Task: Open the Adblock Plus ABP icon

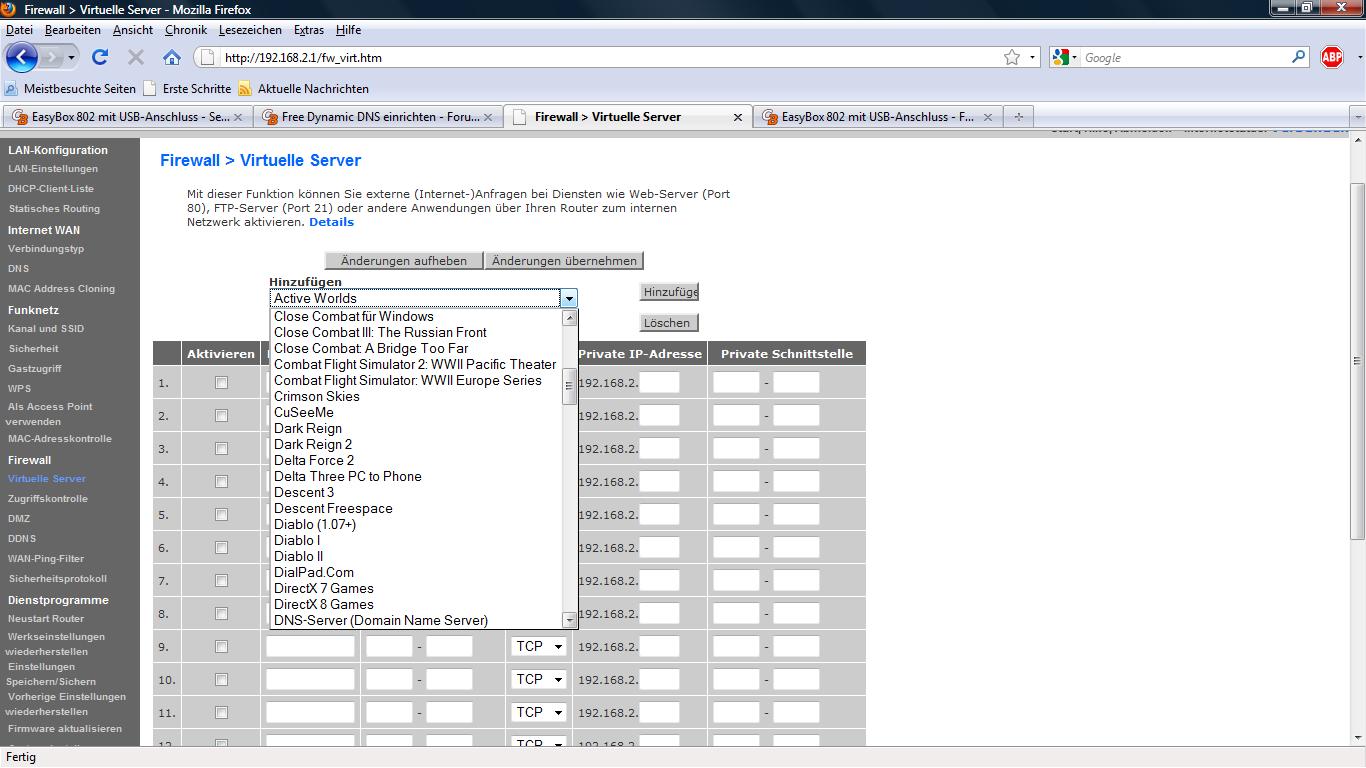Action: point(1332,58)
